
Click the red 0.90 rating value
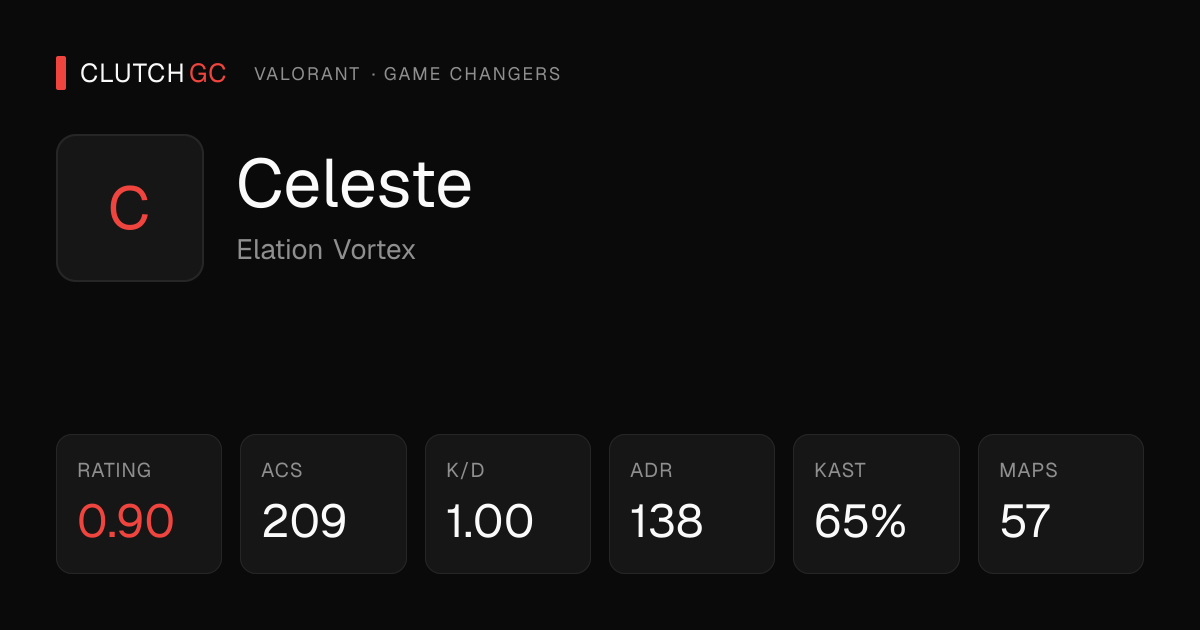pos(126,522)
